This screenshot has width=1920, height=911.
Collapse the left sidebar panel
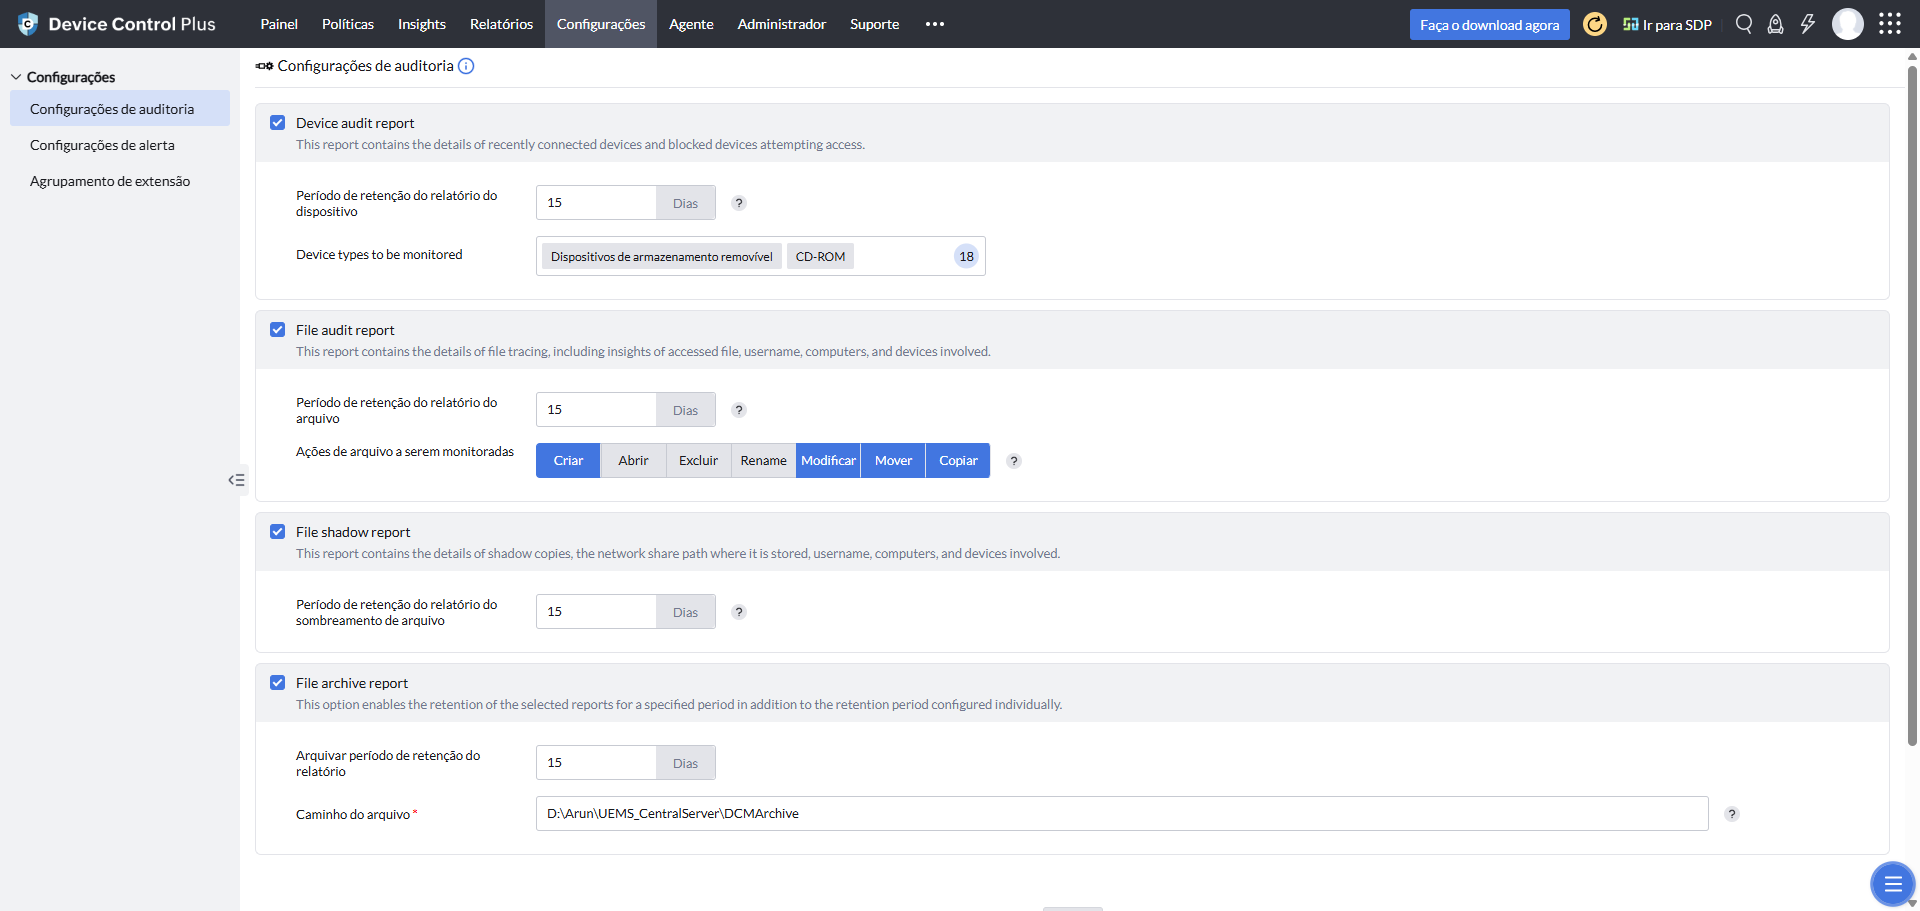pyautogui.click(x=236, y=480)
